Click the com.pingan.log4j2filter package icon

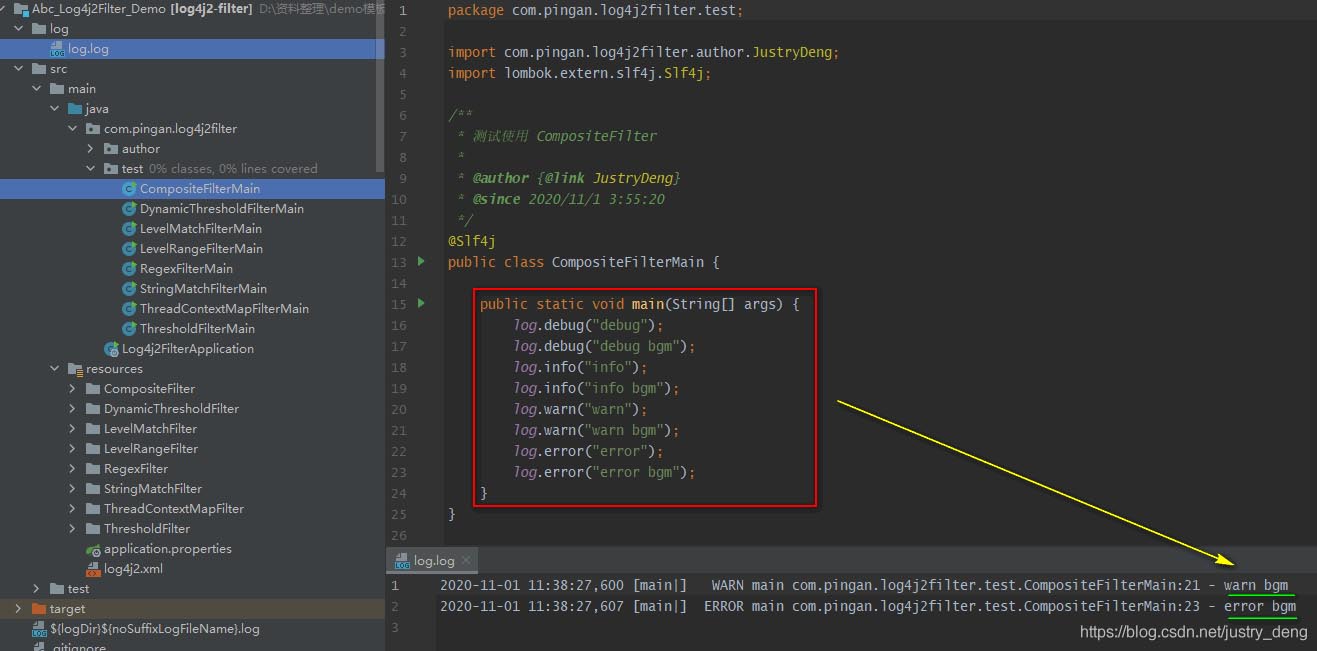(93, 129)
